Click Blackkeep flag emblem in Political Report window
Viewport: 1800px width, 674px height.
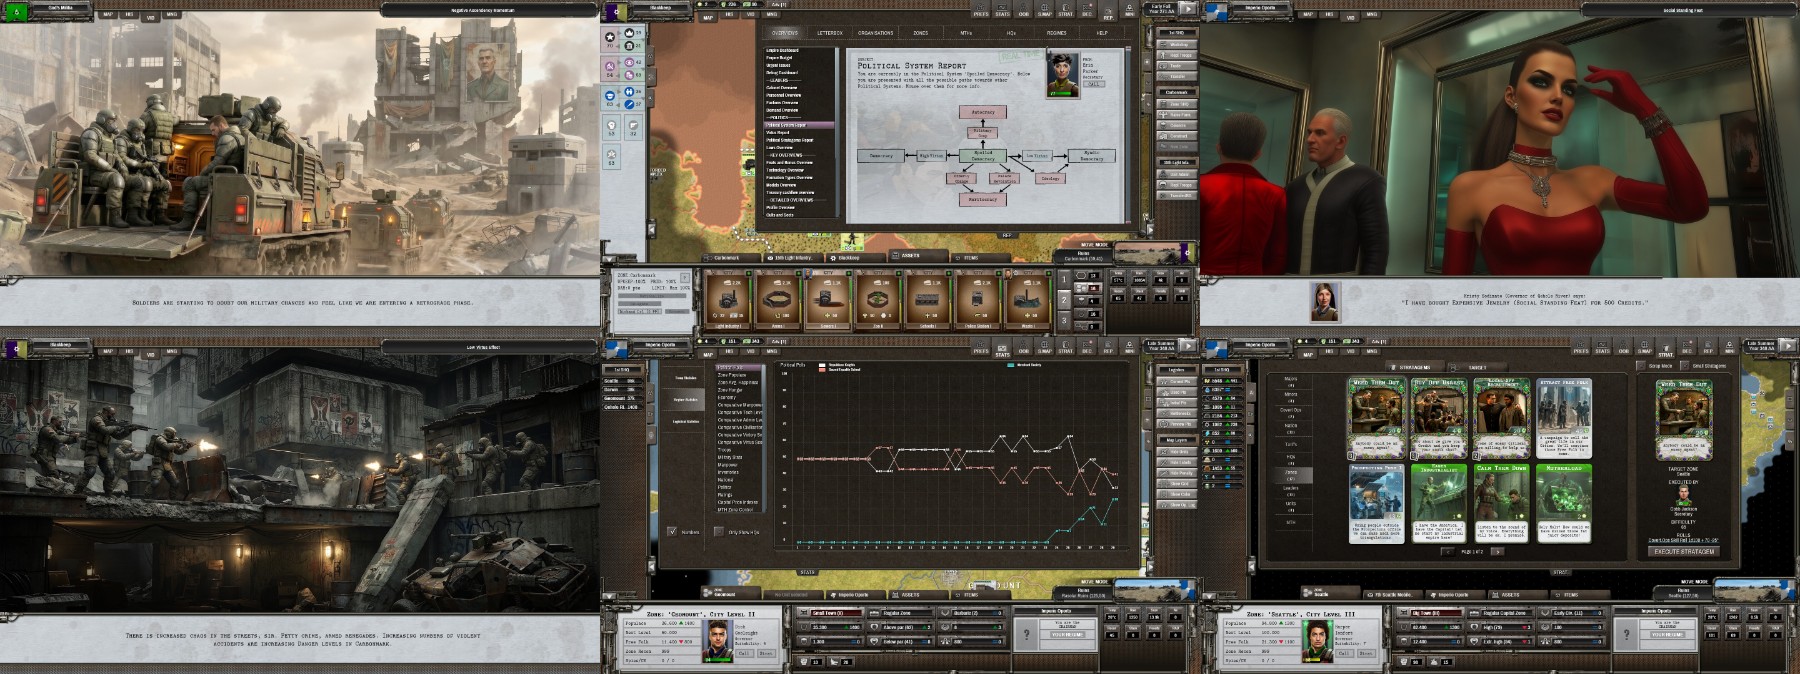coord(616,12)
